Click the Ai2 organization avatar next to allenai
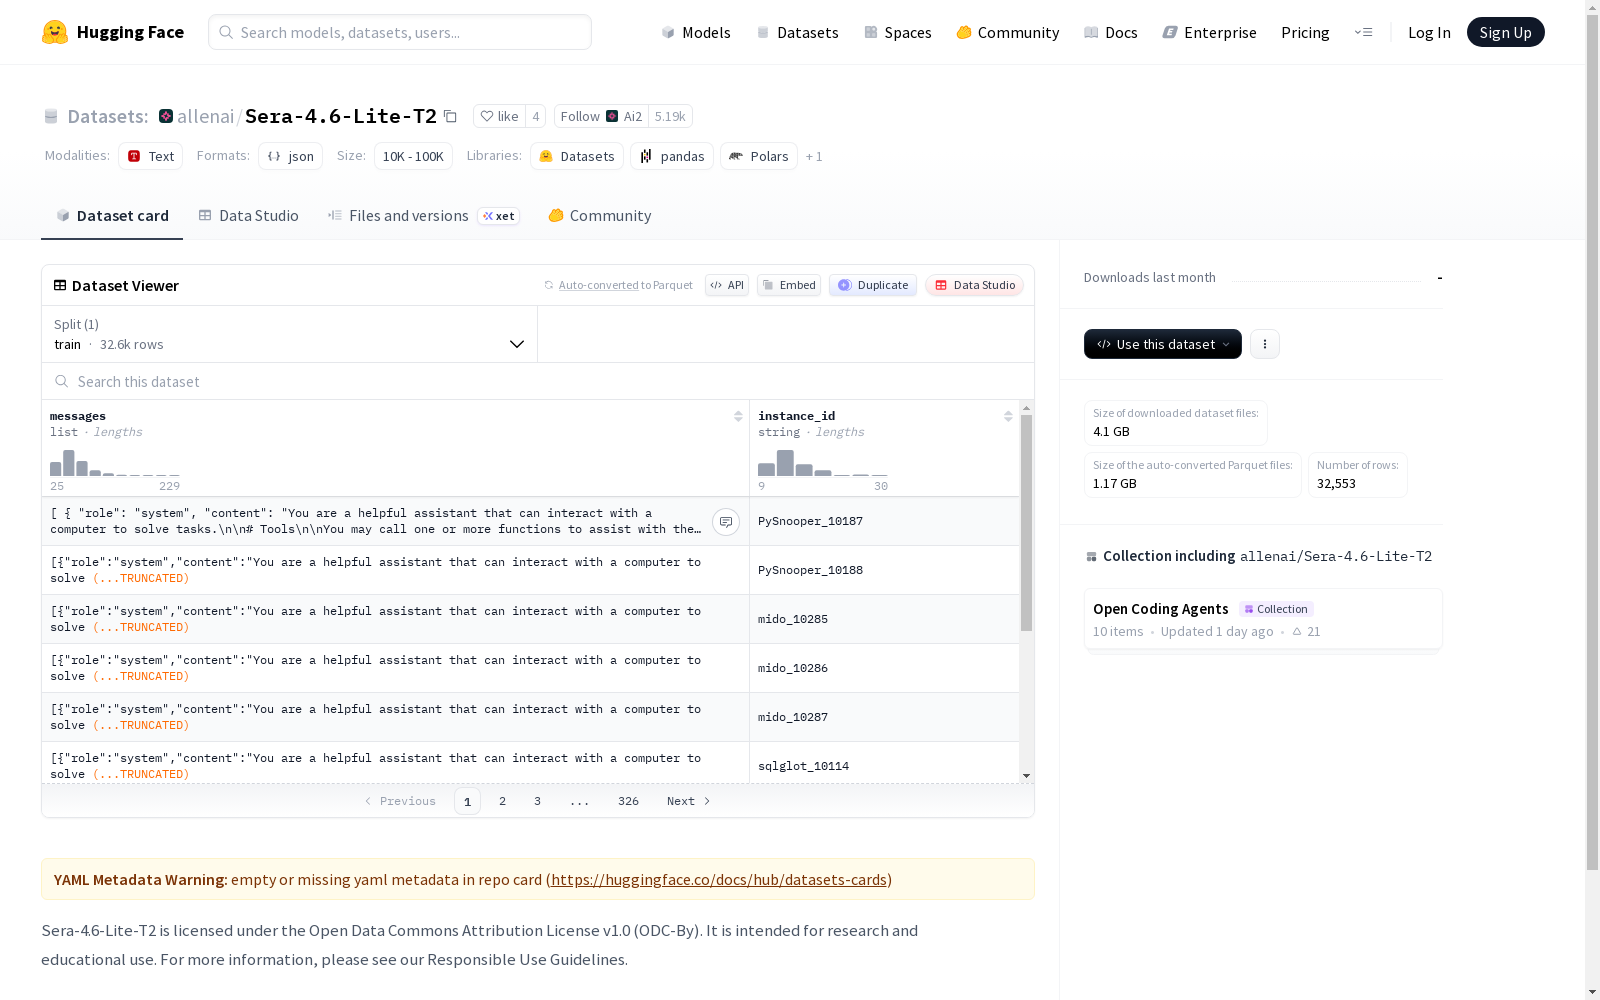The image size is (1600, 1000). coord(166,116)
